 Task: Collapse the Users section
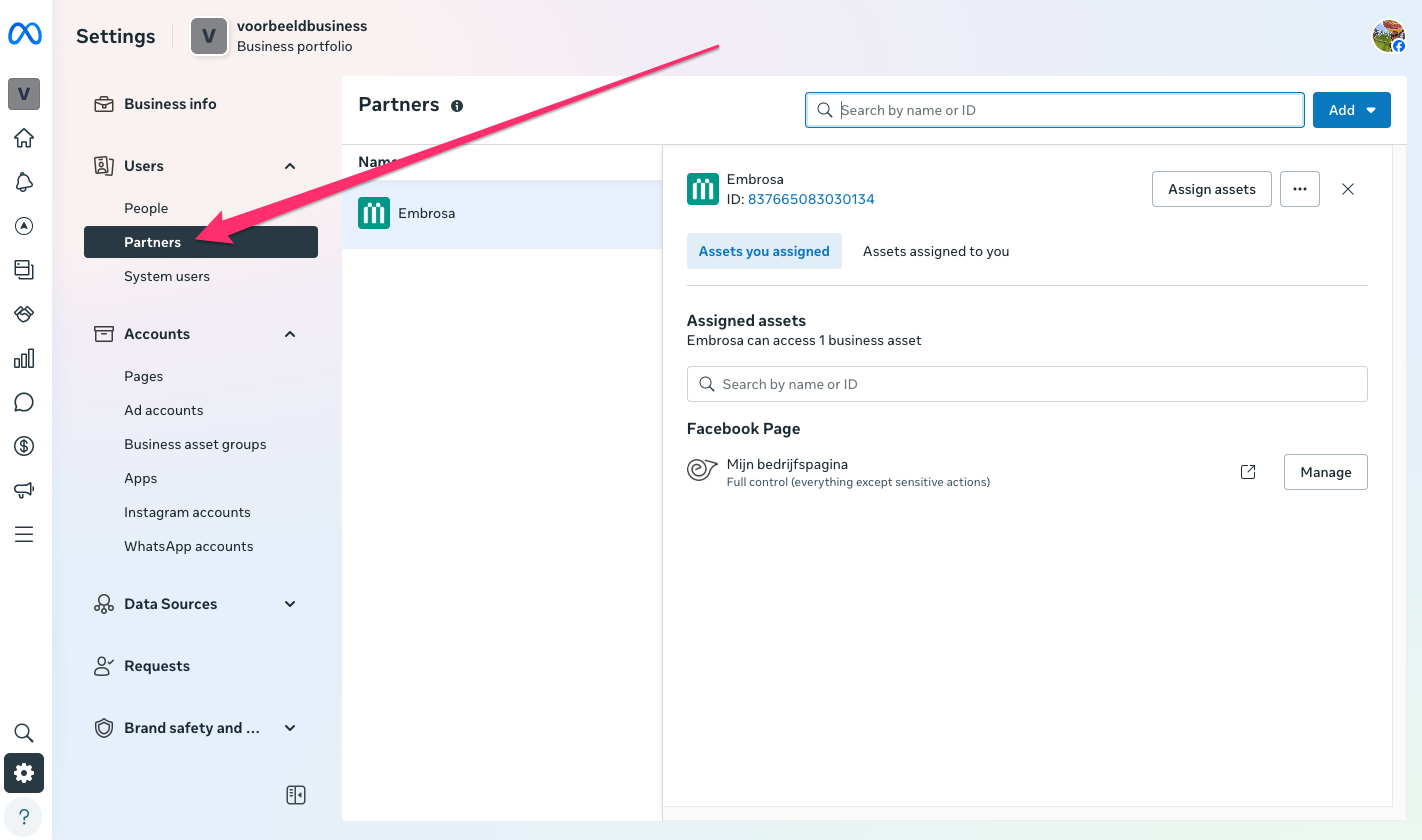[x=290, y=166]
